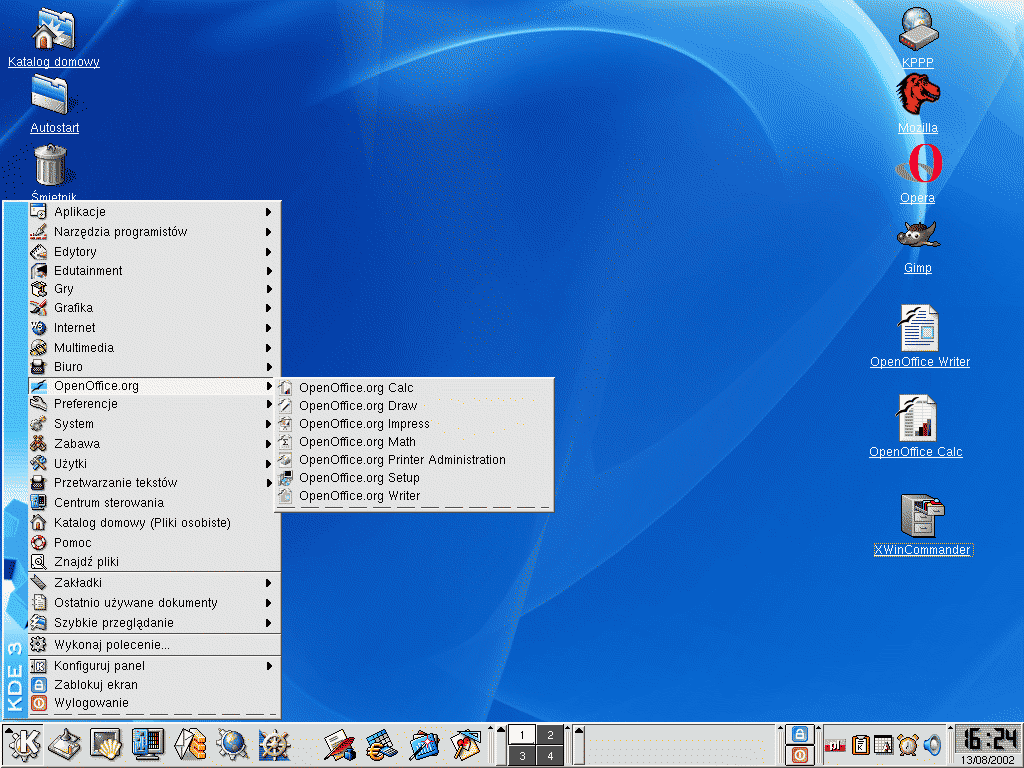This screenshot has height=768, width=1024.
Task: Open Katalog domowy (Pliki osobiste) entry
Action: point(154,522)
